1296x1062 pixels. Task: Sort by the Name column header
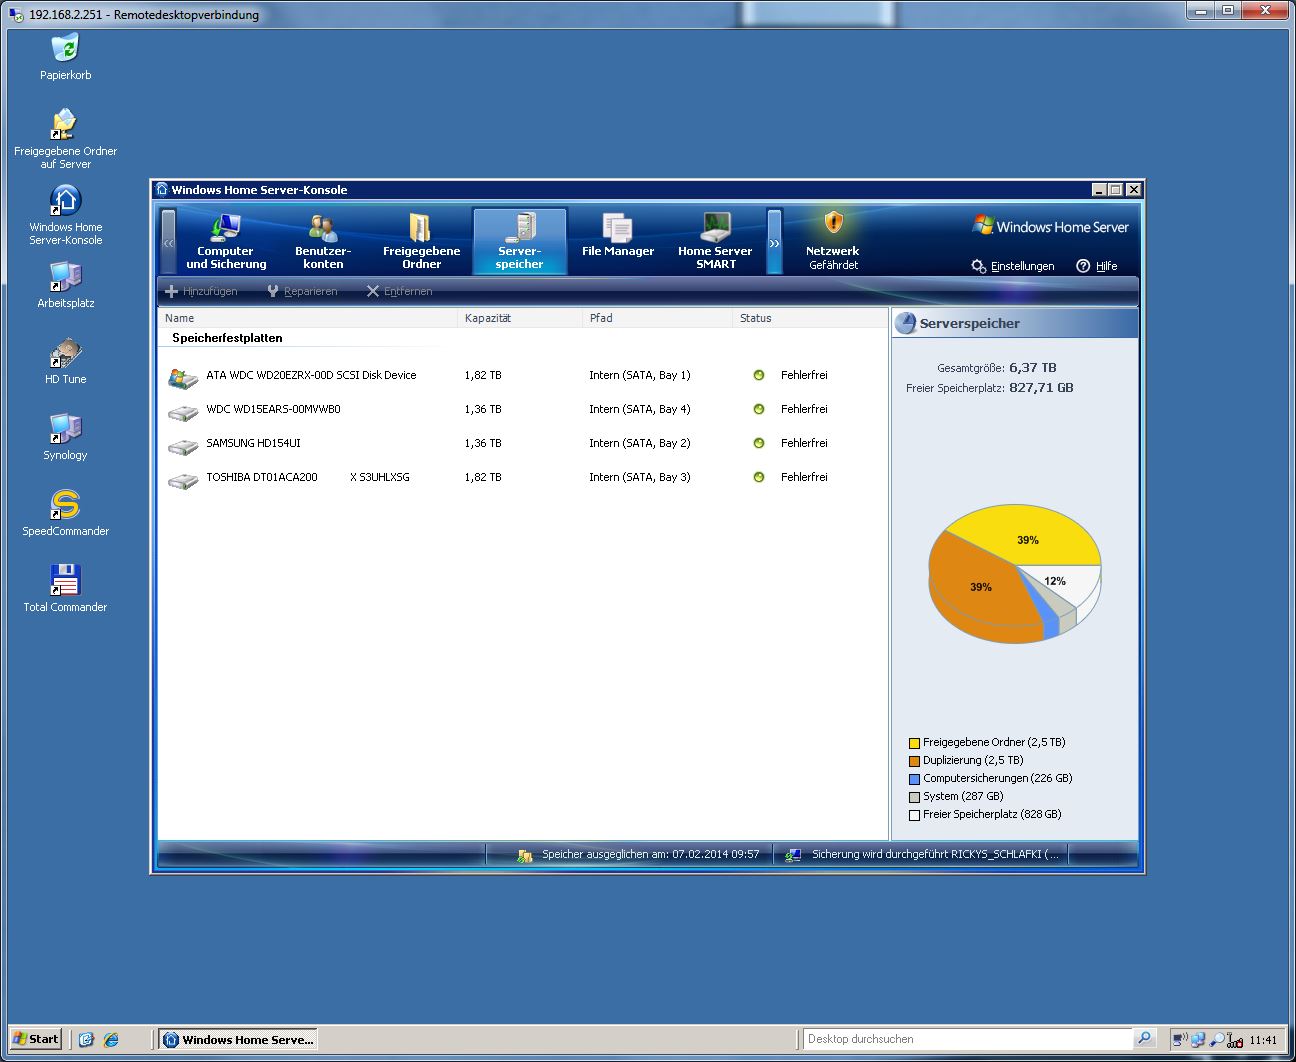point(308,318)
